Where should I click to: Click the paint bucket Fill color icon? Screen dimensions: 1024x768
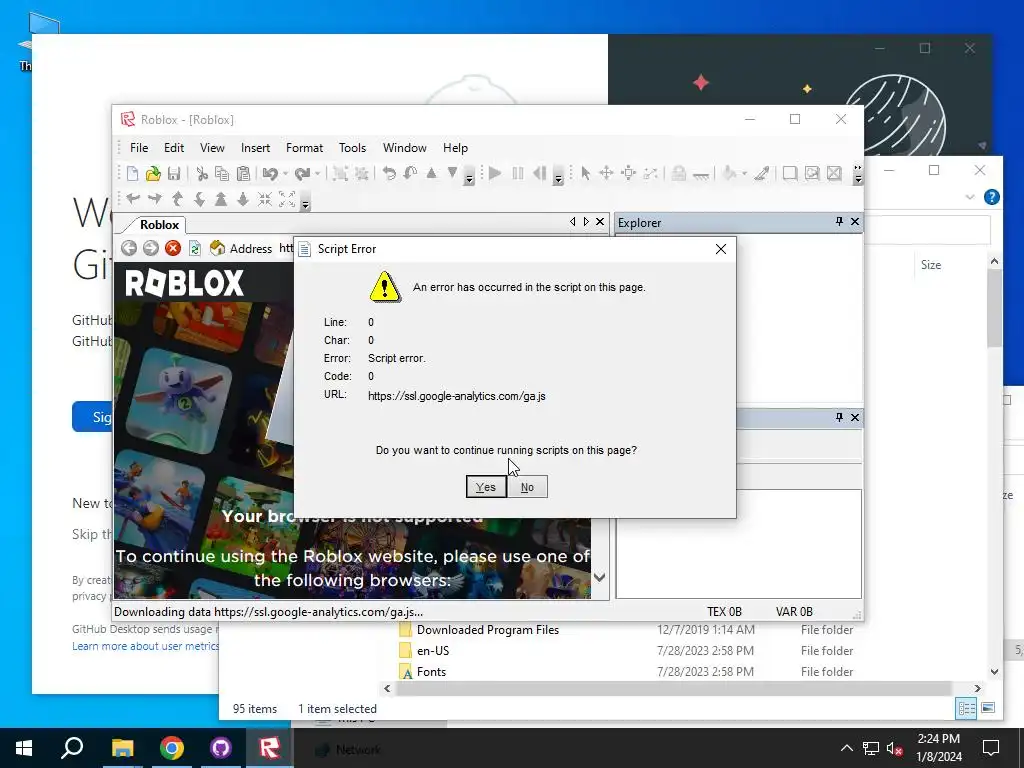click(x=729, y=174)
